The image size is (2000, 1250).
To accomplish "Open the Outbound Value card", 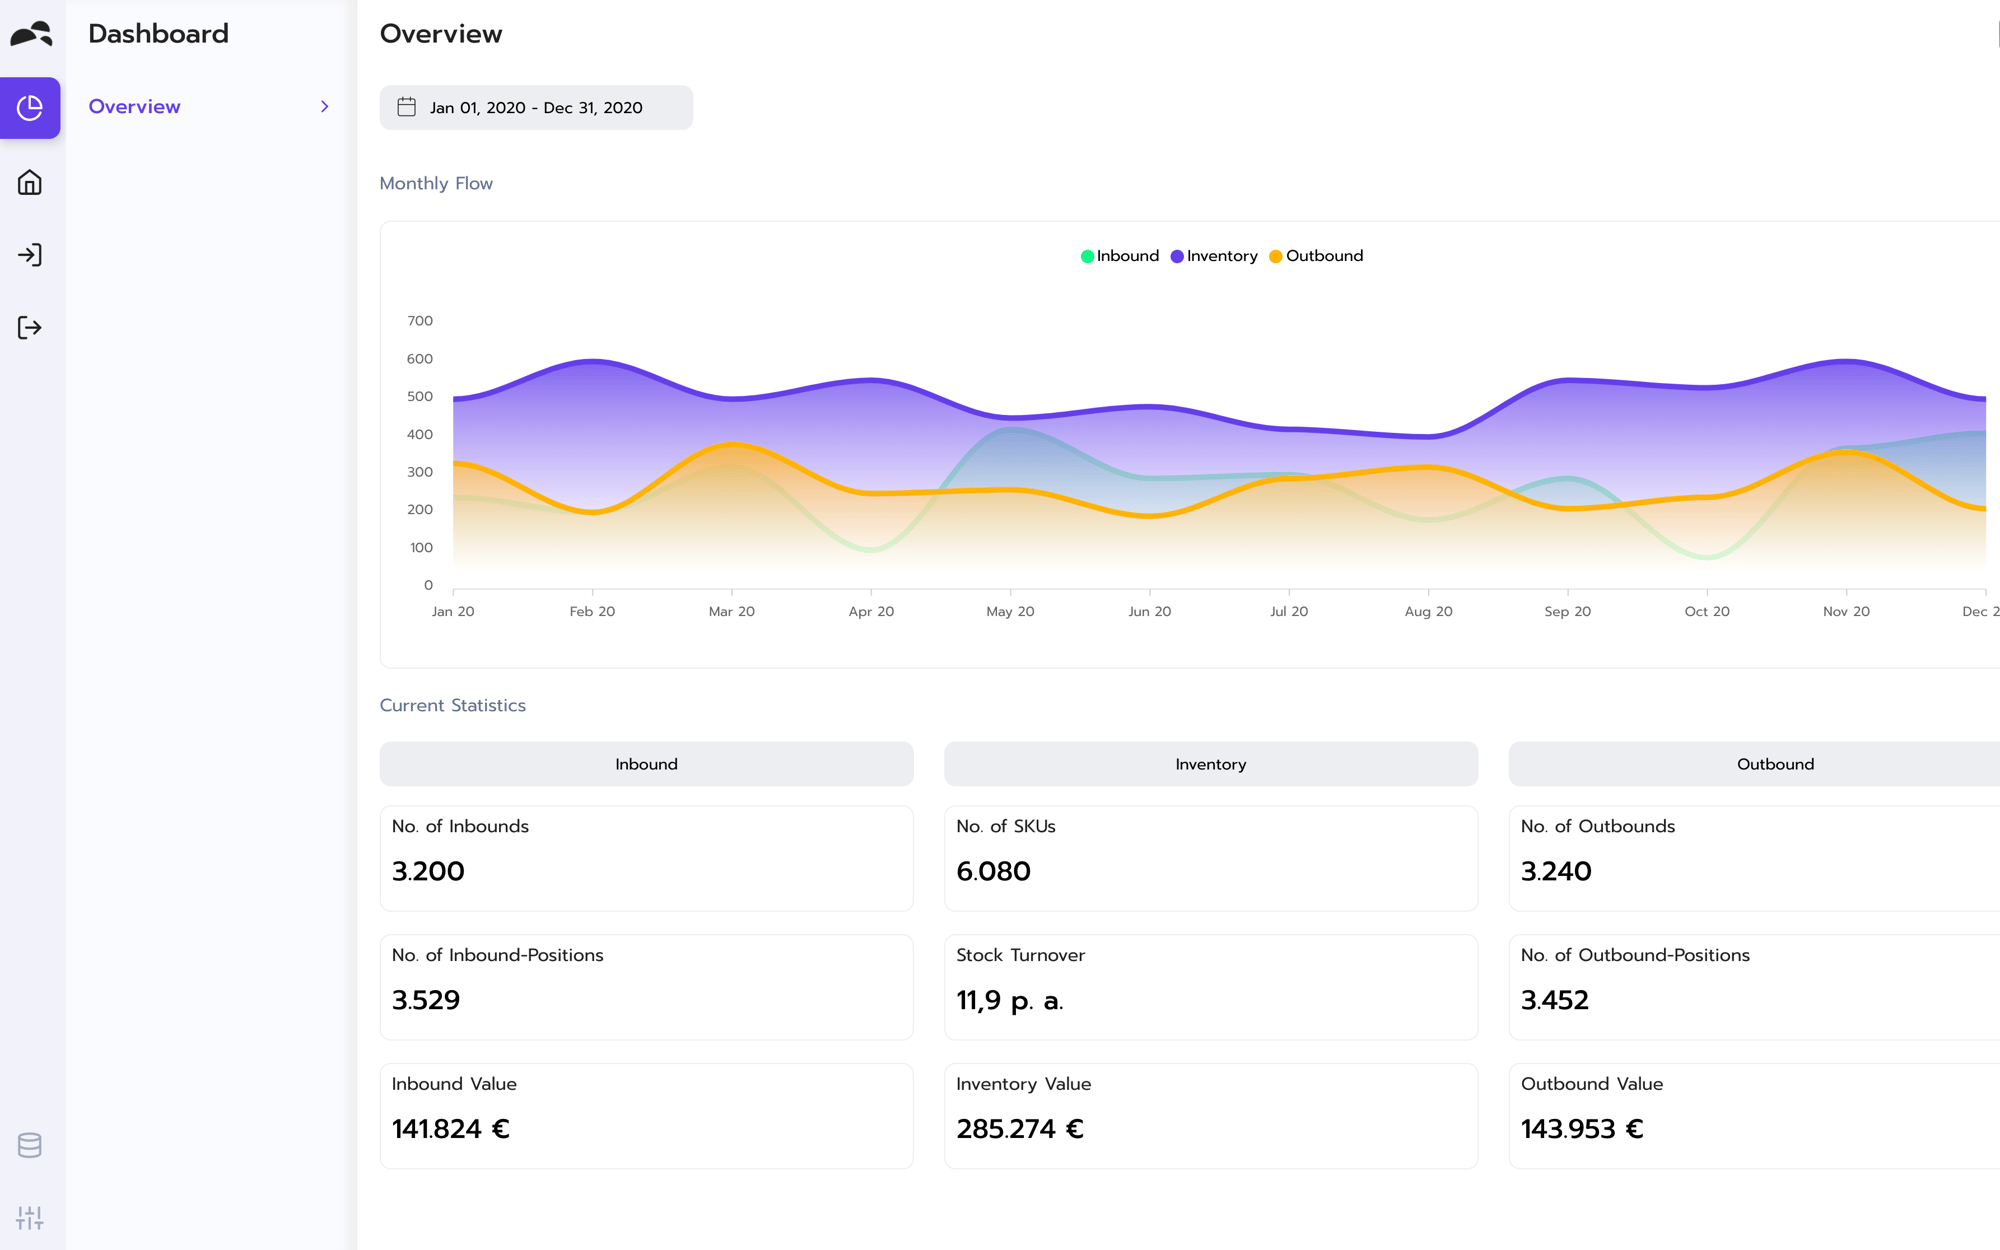I will pyautogui.click(x=1755, y=1116).
